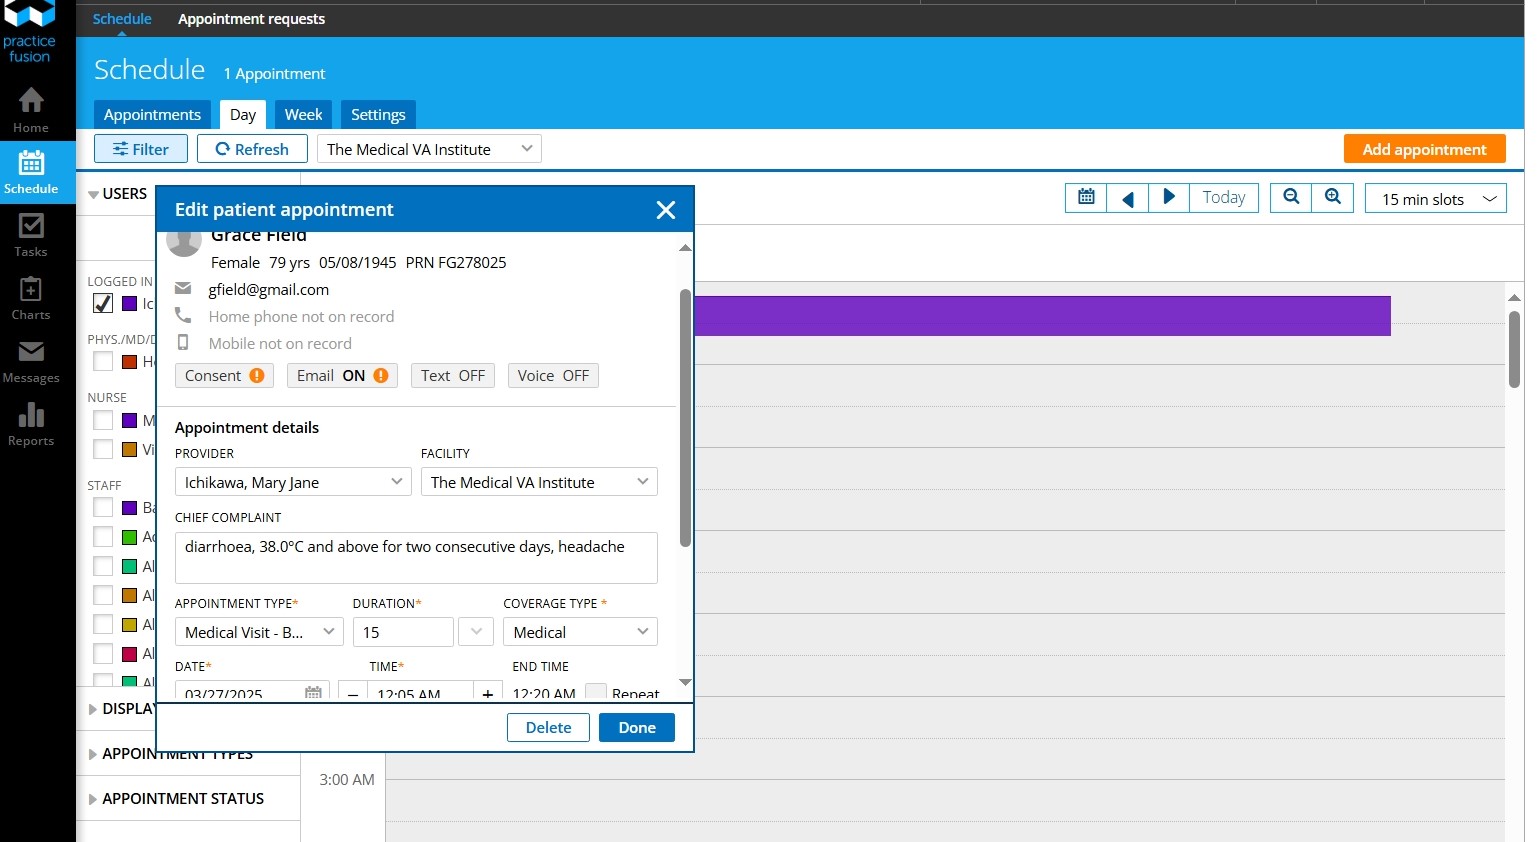Click the red swatch under PHYS./MD

(129, 361)
